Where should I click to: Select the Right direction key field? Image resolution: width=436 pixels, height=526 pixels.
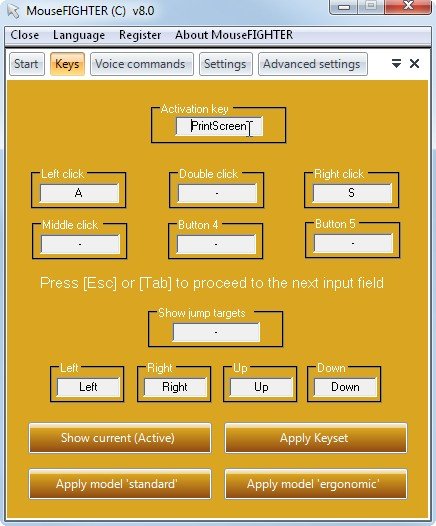[x=175, y=387]
